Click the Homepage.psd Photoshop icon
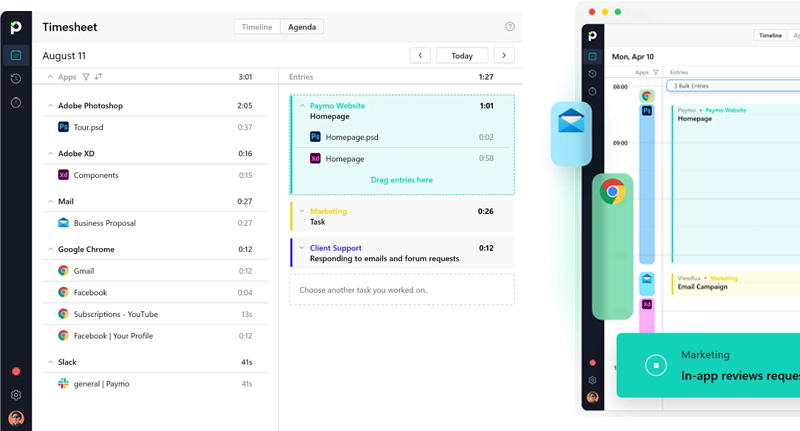 tap(315, 137)
